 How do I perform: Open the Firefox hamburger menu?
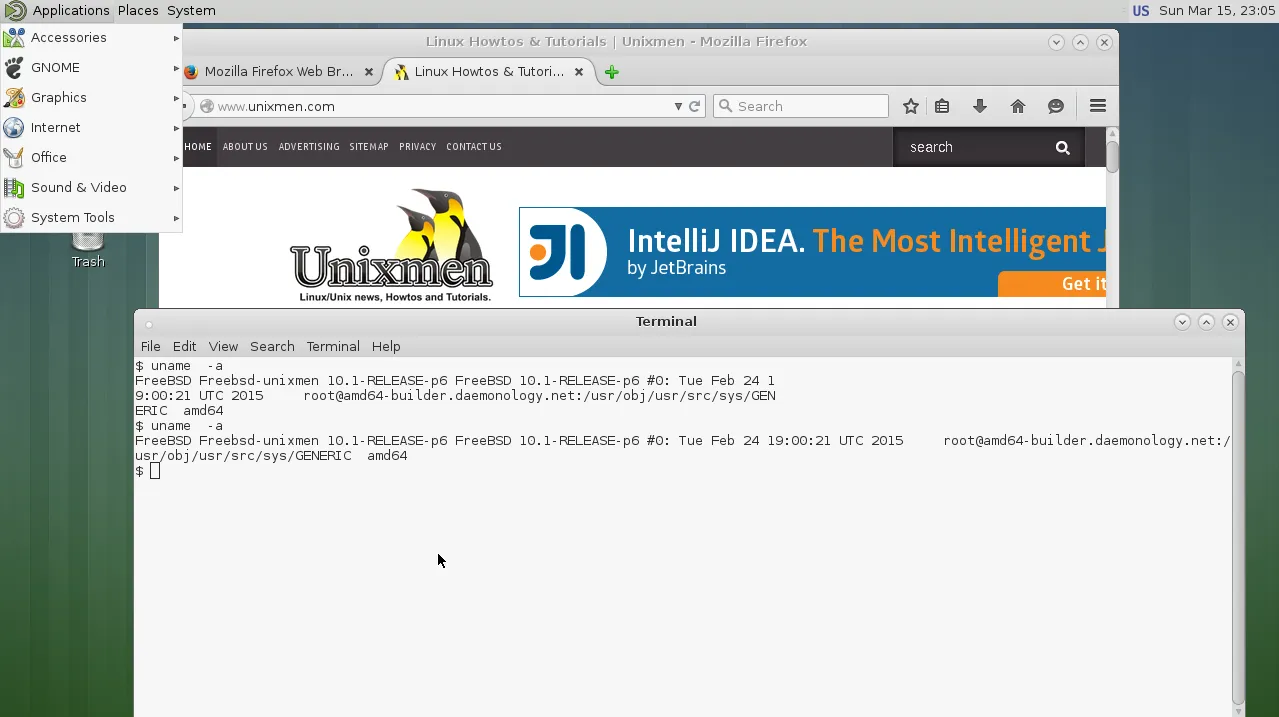1097,106
